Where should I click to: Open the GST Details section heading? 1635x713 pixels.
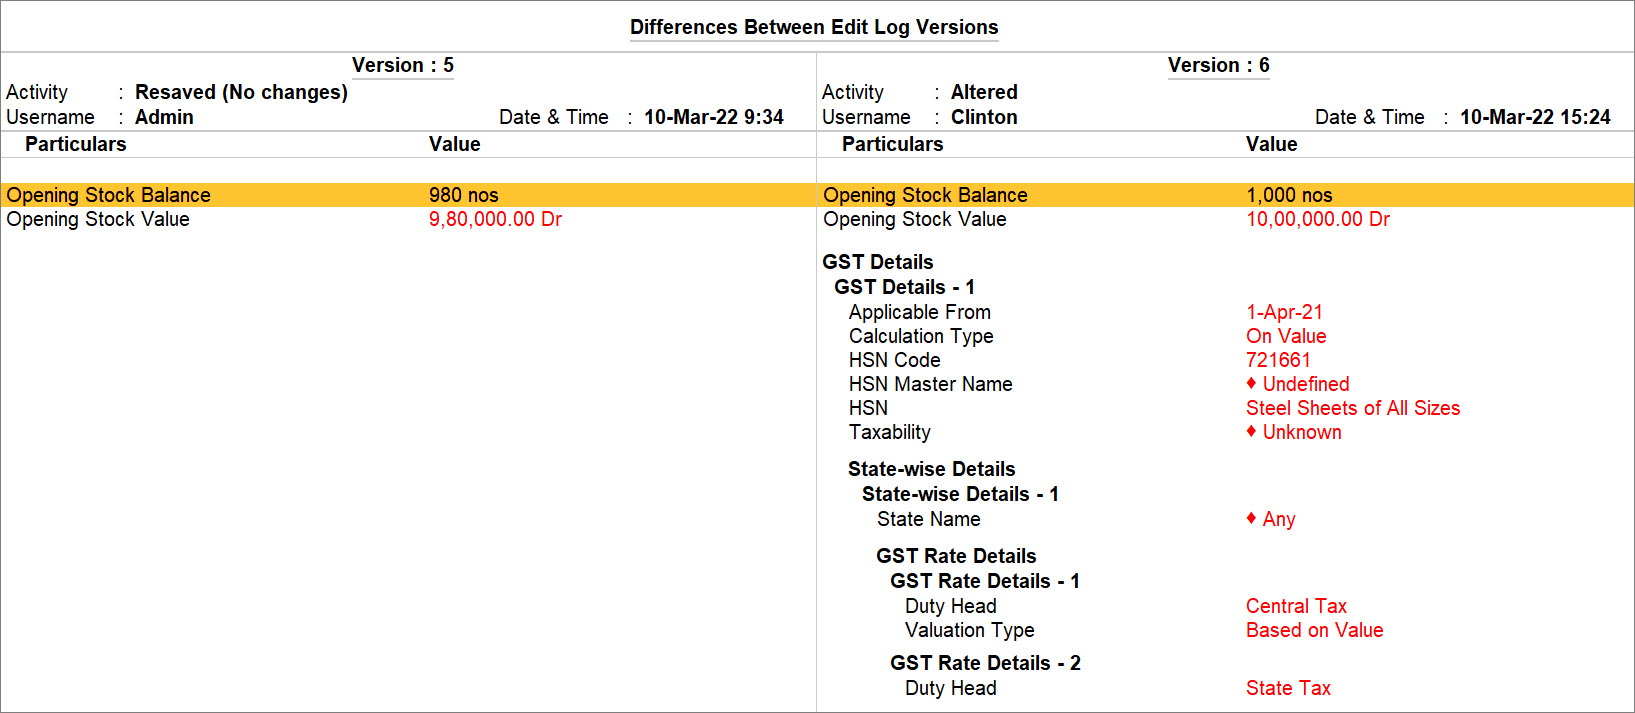tap(878, 262)
